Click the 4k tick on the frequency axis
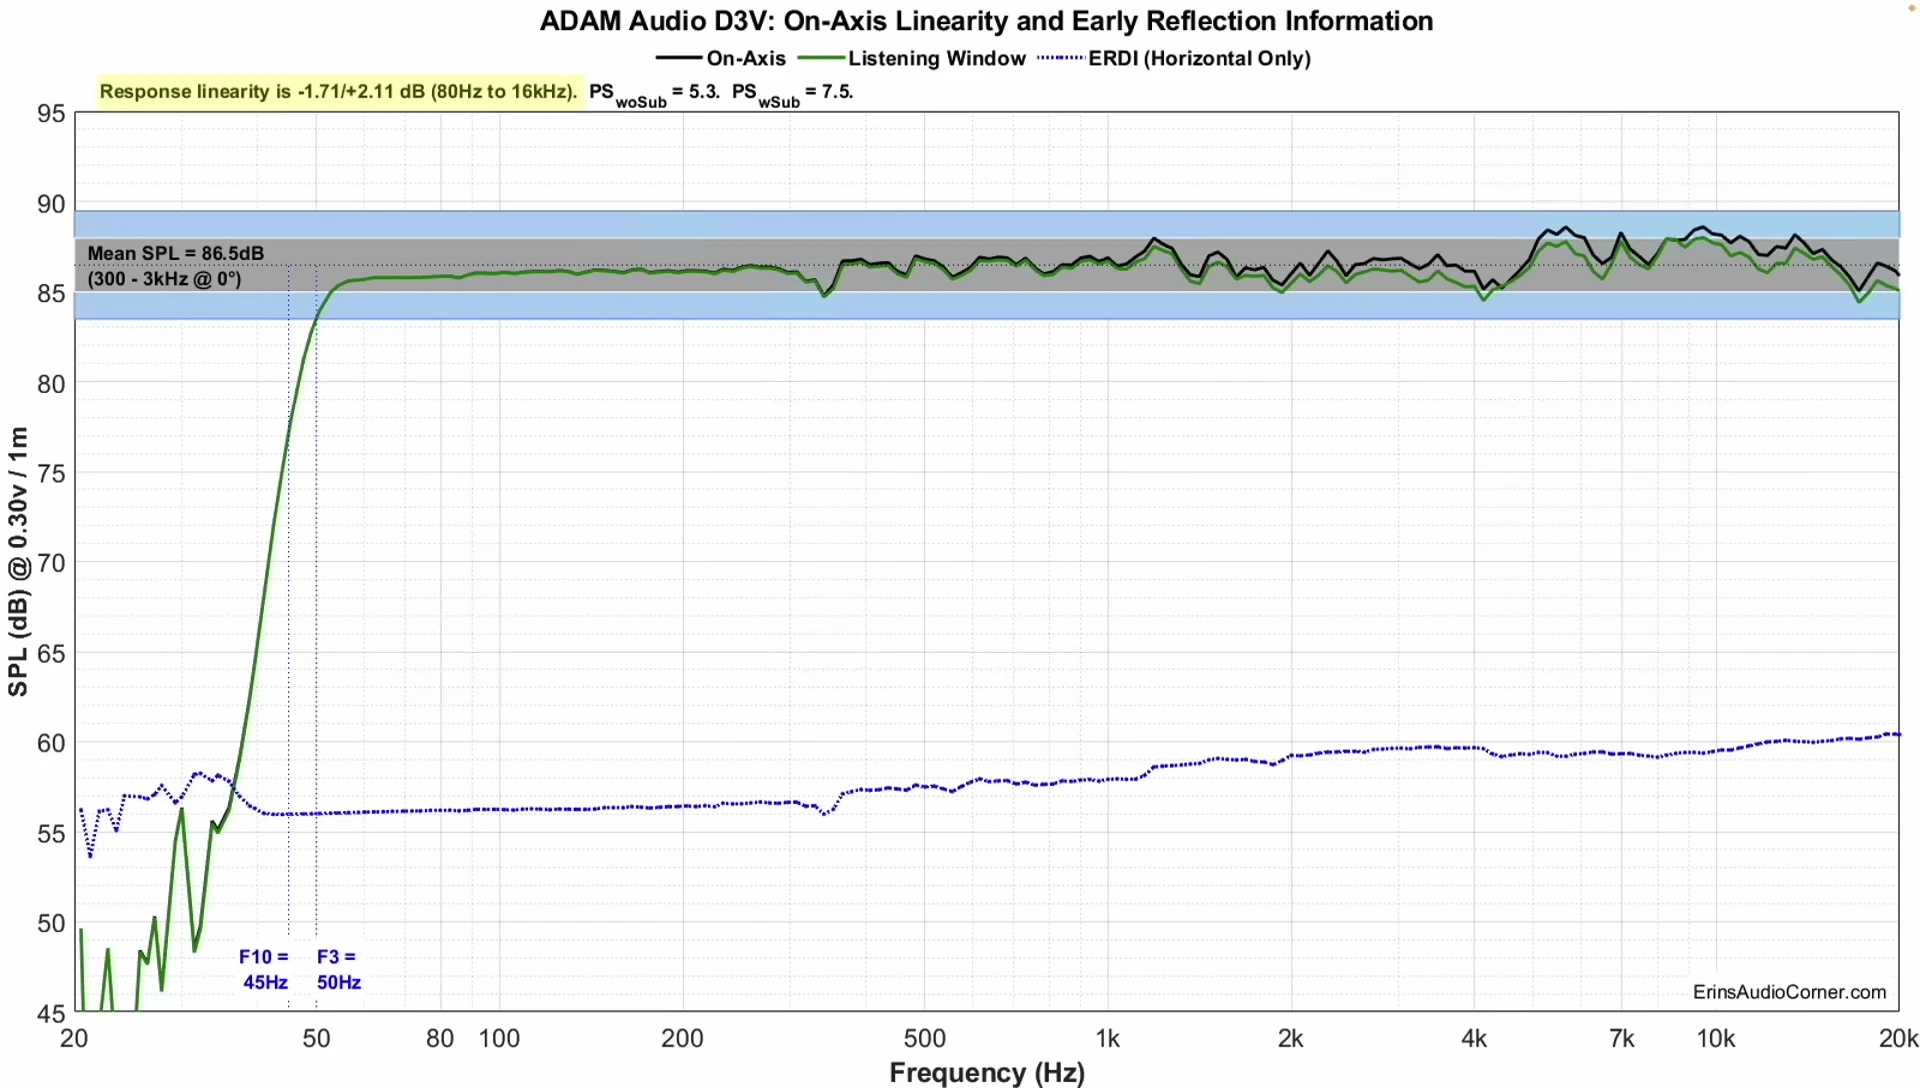 click(1473, 1038)
